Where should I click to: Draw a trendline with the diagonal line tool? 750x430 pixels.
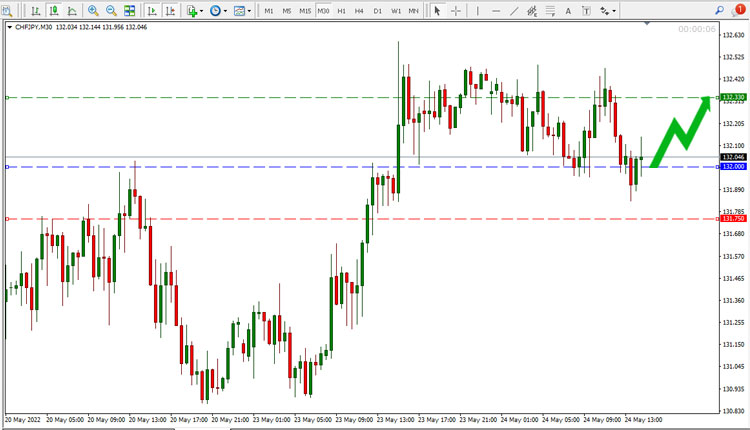pos(514,11)
